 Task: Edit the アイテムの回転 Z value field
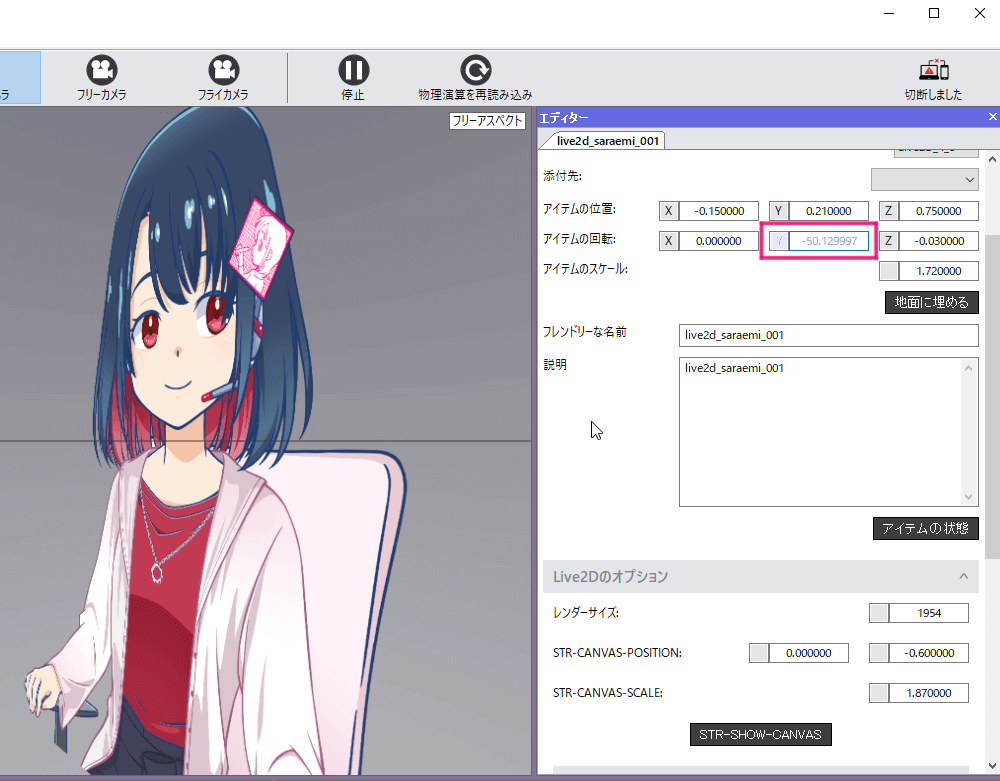point(939,241)
